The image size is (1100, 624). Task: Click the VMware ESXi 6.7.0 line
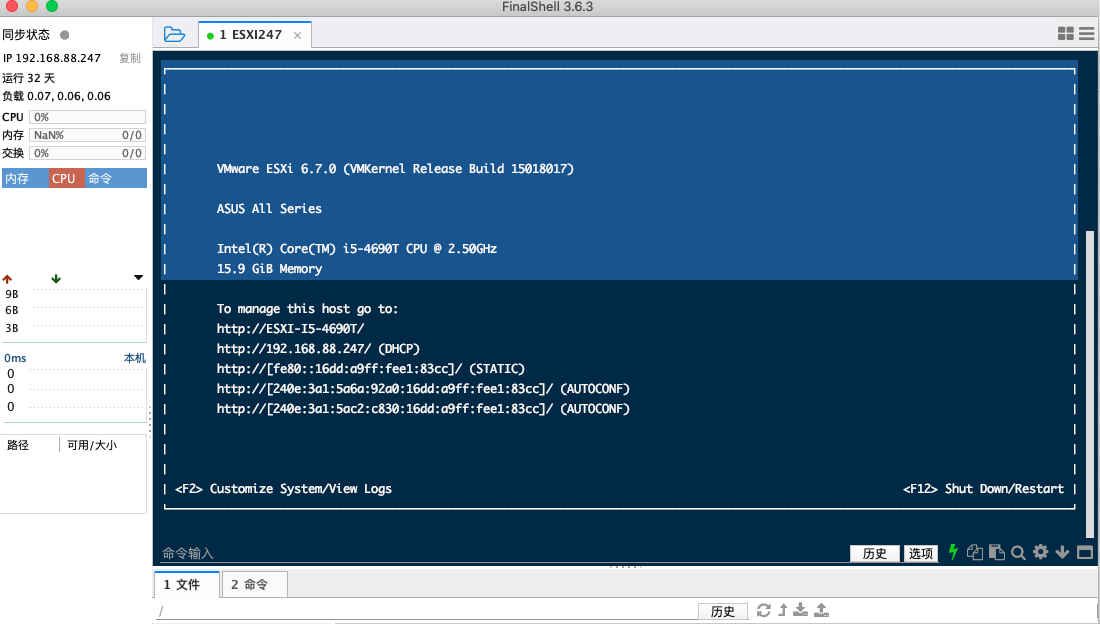pos(395,168)
